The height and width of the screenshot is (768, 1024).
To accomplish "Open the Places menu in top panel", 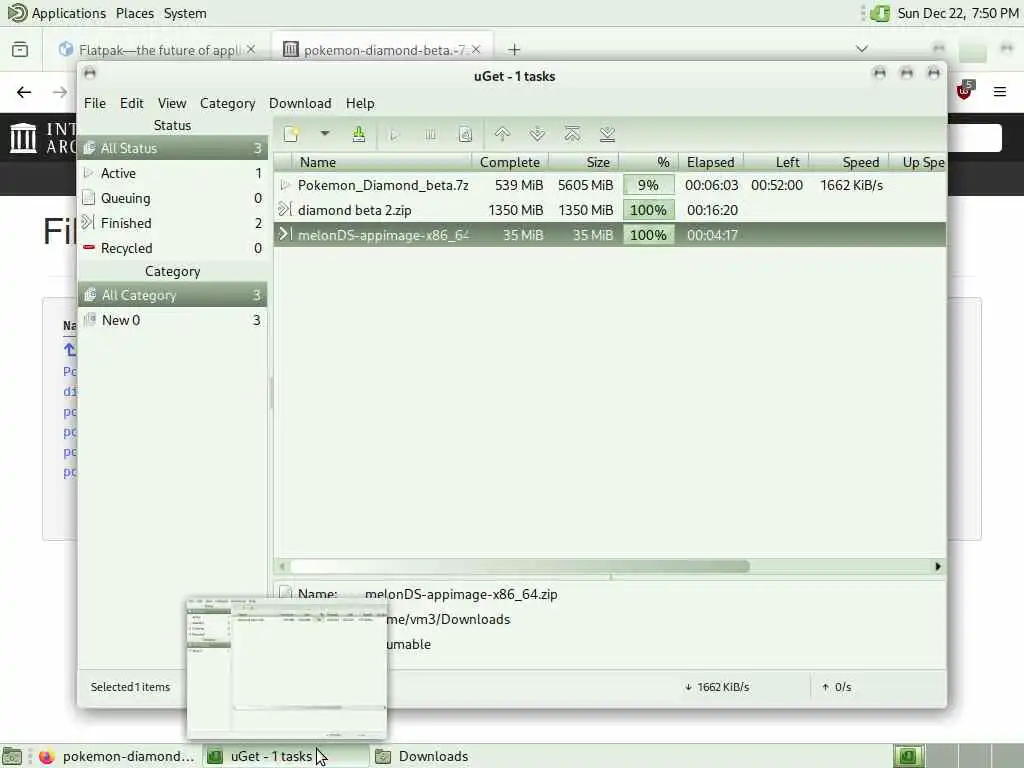I will click(x=135, y=13).
